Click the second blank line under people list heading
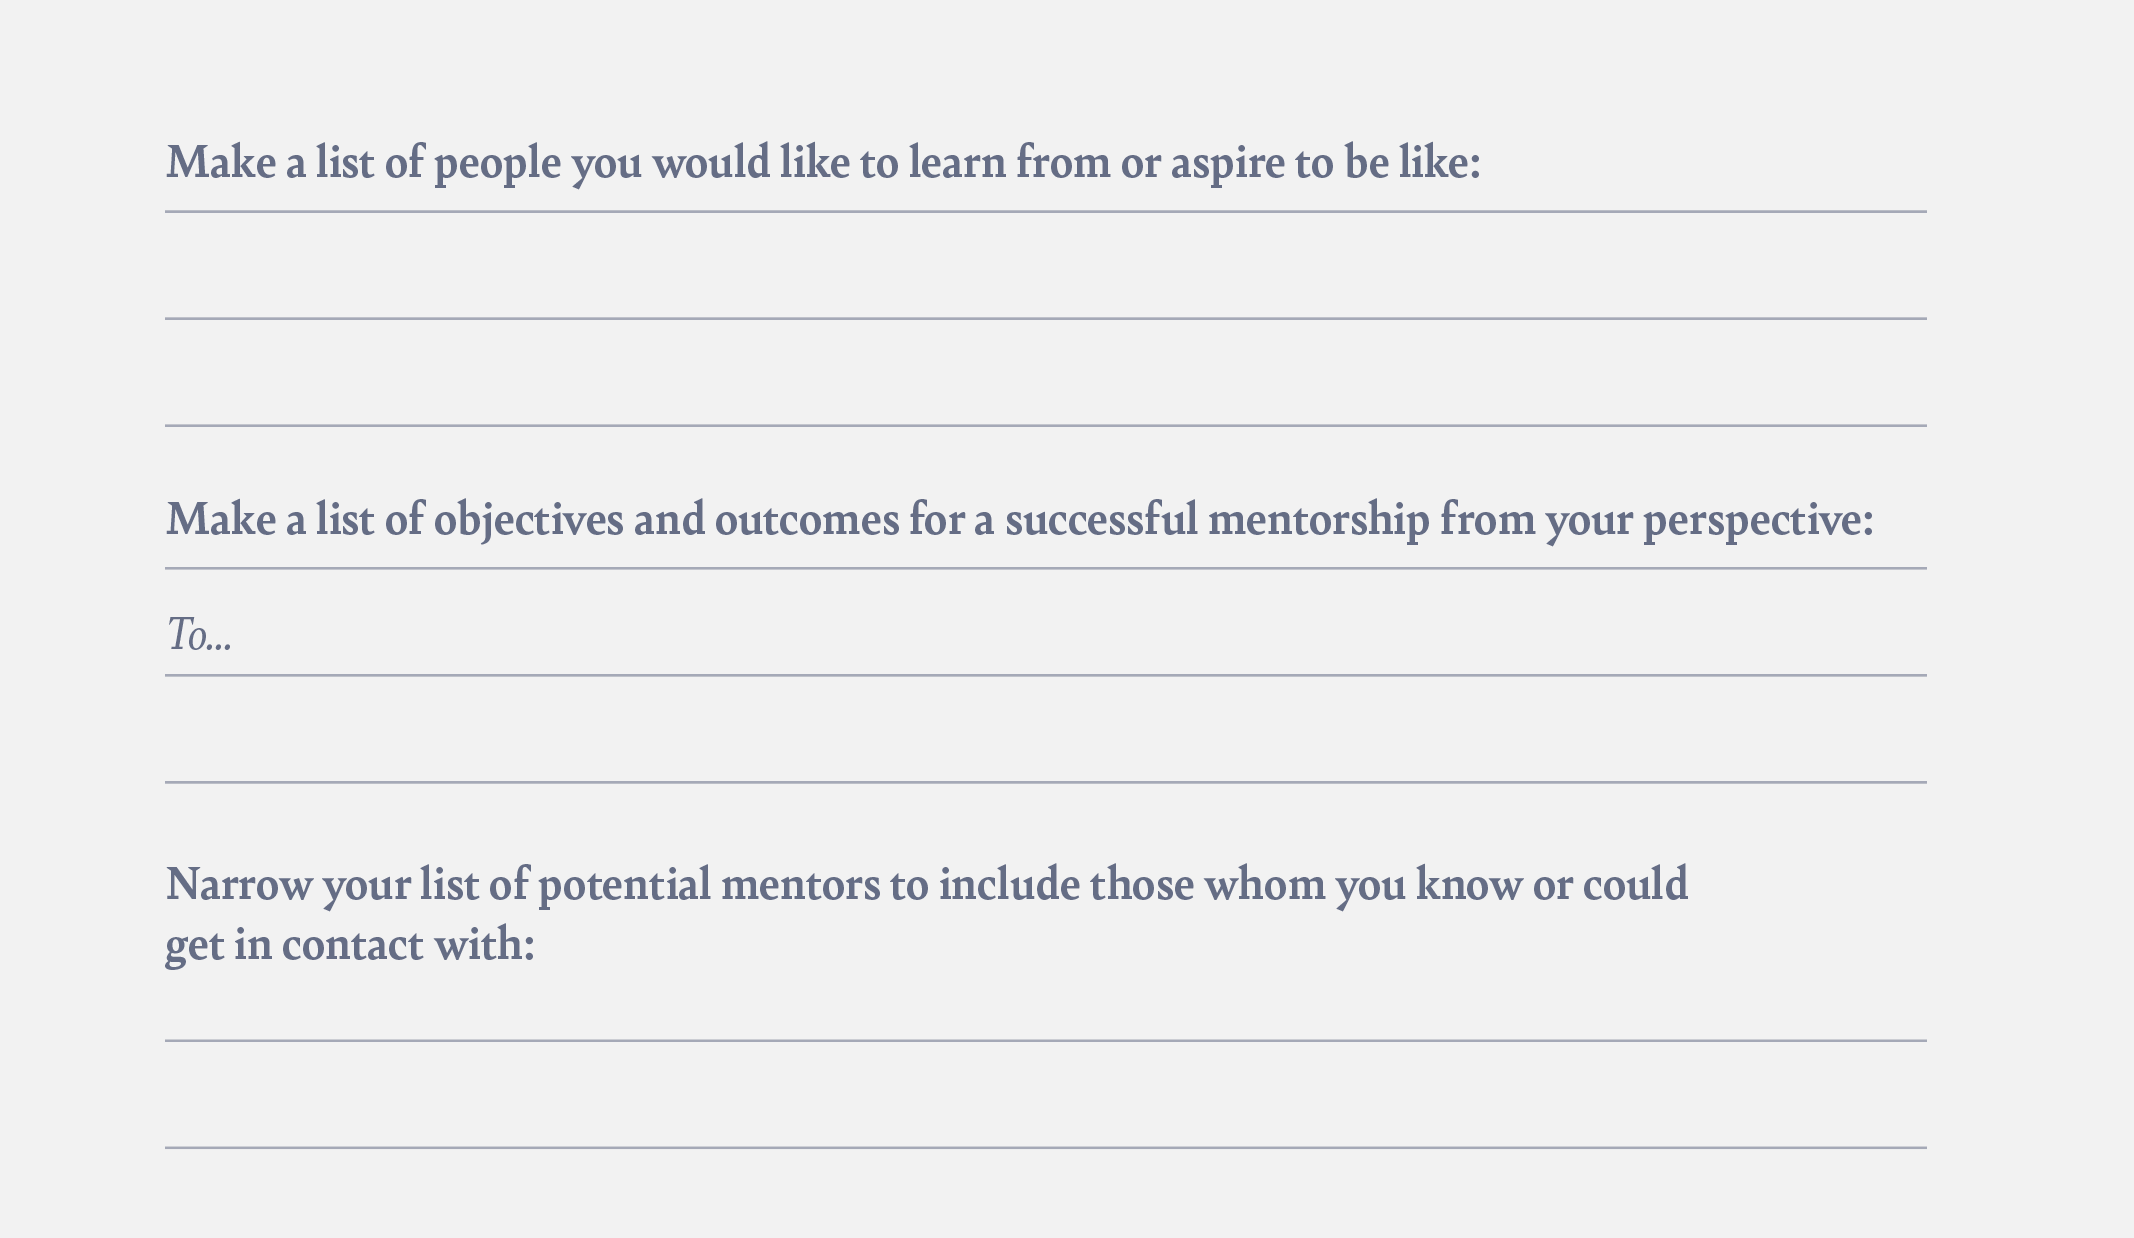The height and width of the screenshot is (1238, 2134). coord(1045,374)
